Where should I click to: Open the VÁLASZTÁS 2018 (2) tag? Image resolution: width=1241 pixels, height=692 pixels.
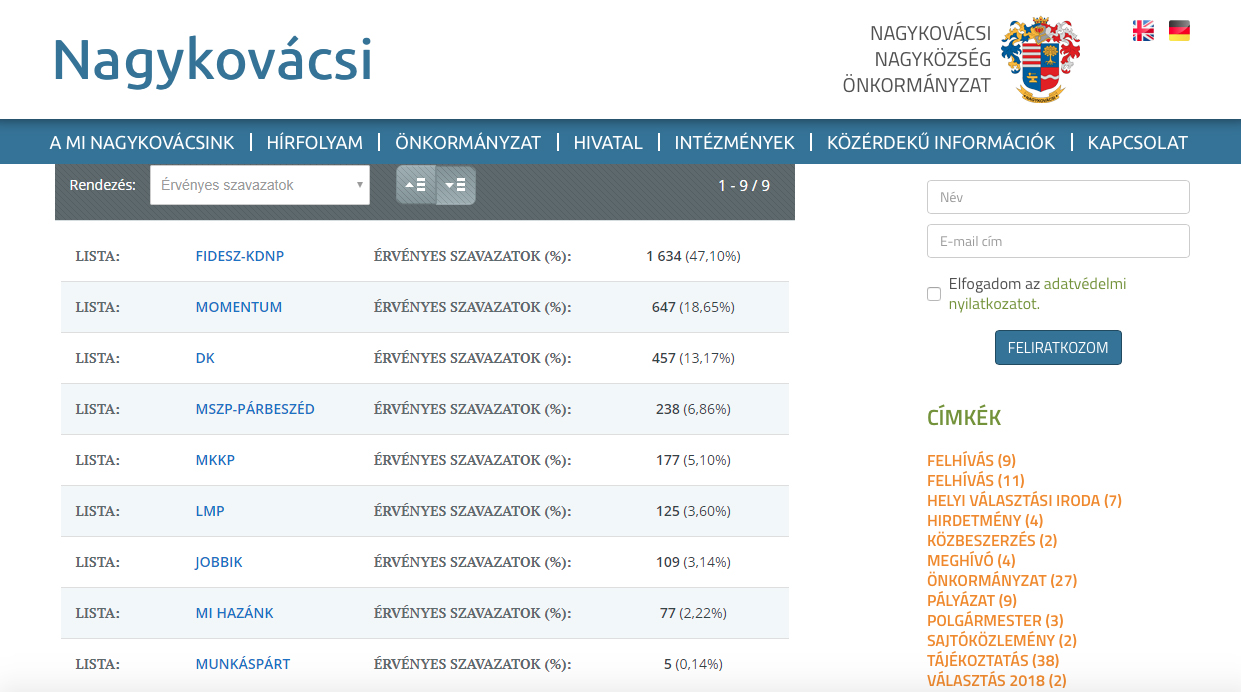pyautogui.click(x=997, y=681)
